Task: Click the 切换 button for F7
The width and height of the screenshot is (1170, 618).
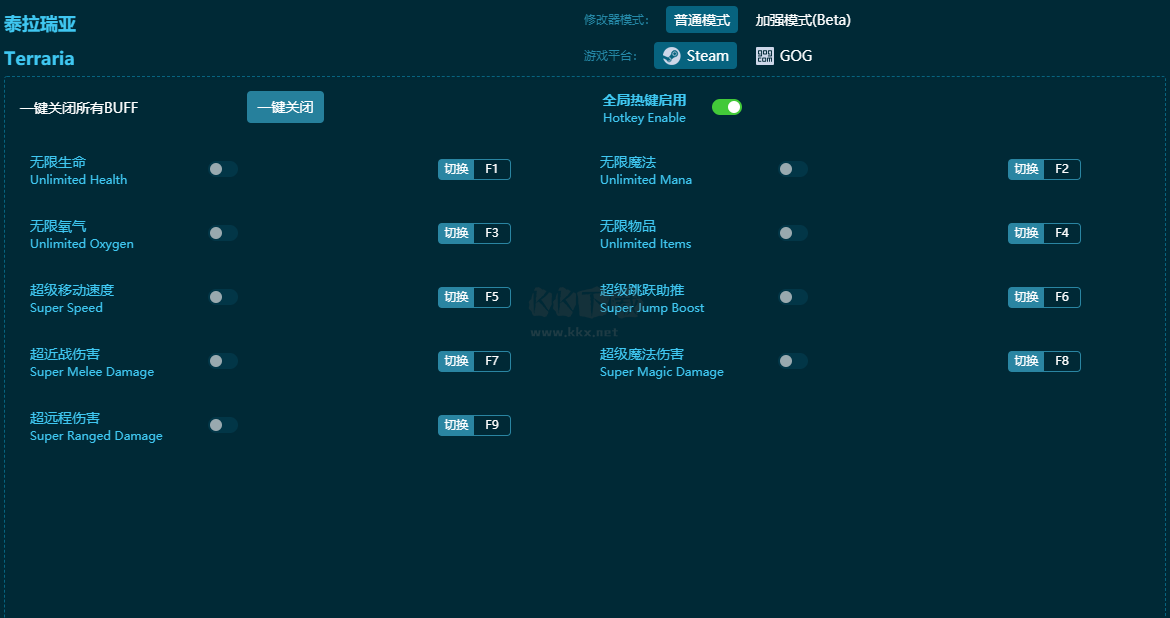Action: point(456,361)
